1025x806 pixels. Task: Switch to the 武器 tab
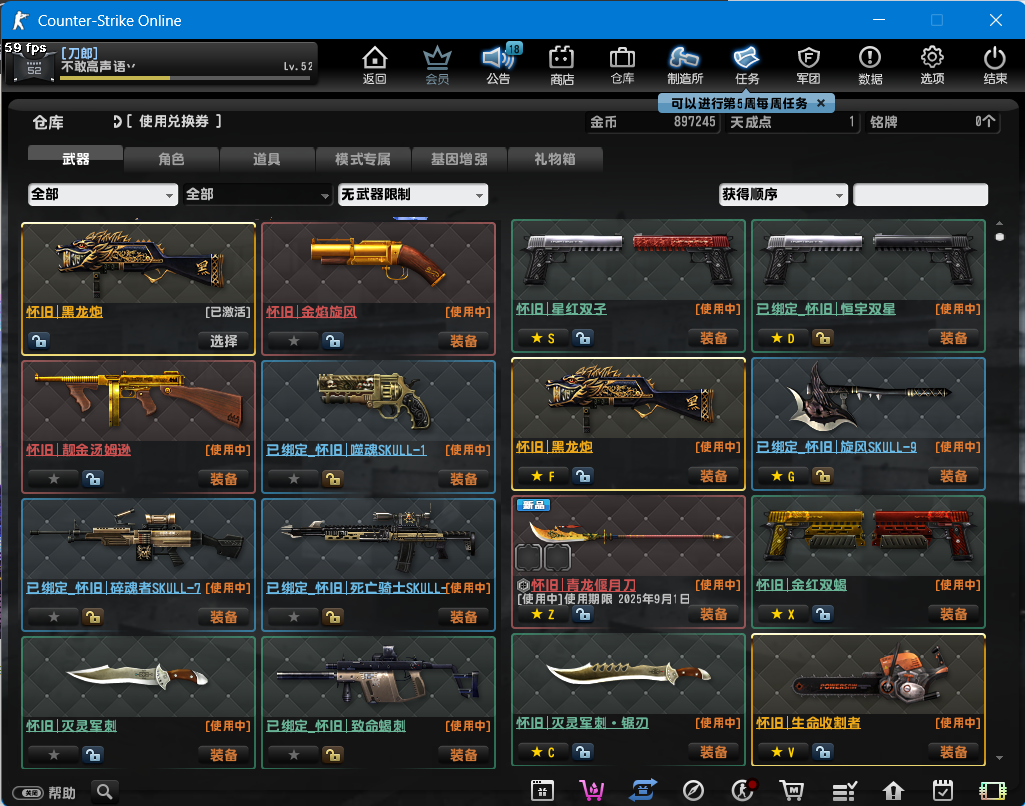[75, 158]
